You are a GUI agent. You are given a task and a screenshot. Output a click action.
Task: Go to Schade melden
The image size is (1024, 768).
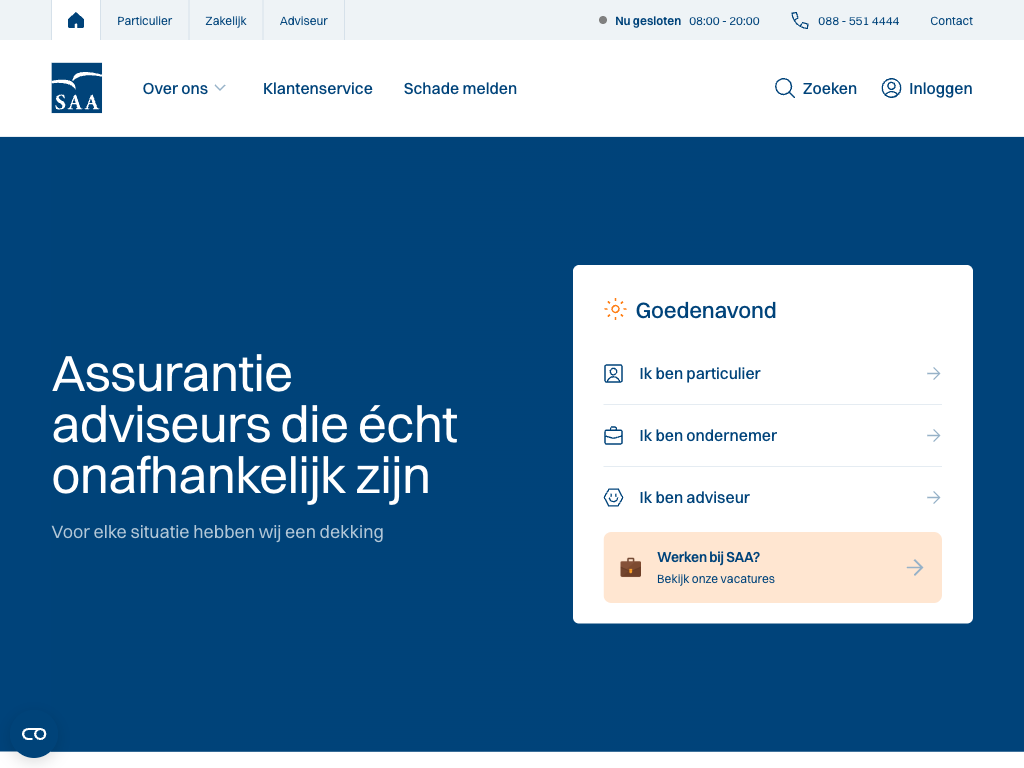coord(460,89)
